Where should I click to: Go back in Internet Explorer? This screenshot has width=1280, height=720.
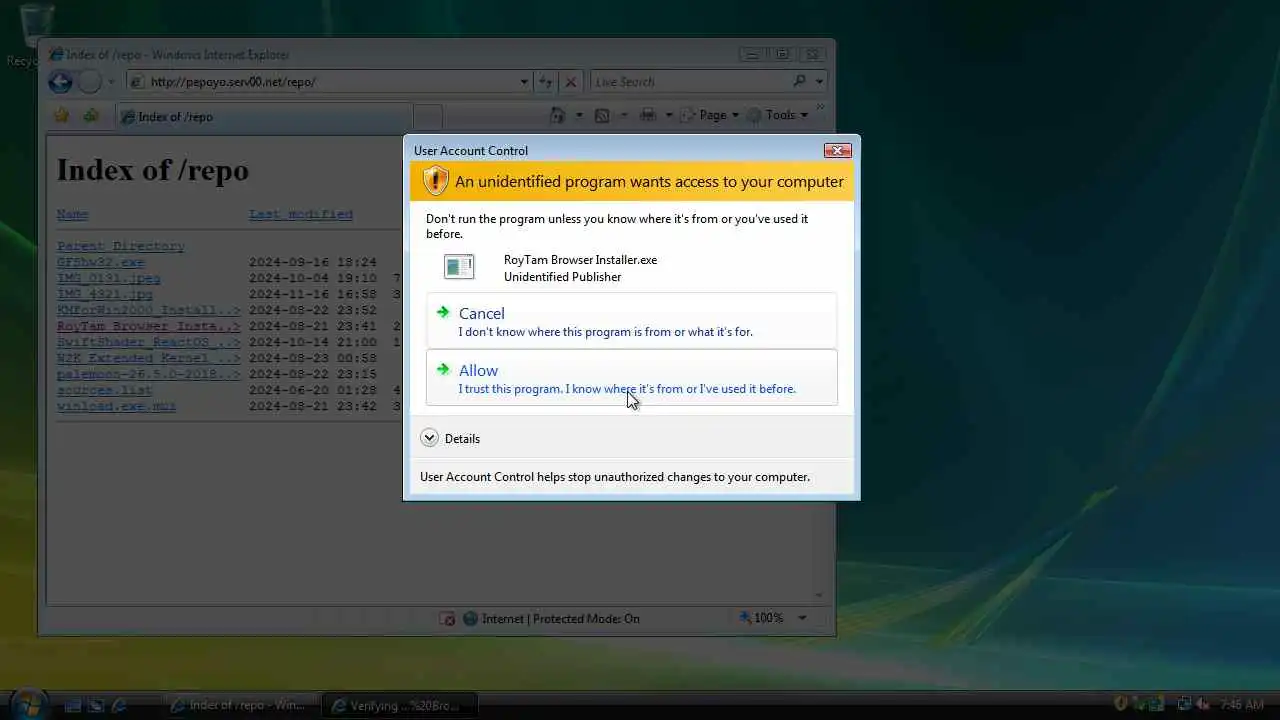60,82
